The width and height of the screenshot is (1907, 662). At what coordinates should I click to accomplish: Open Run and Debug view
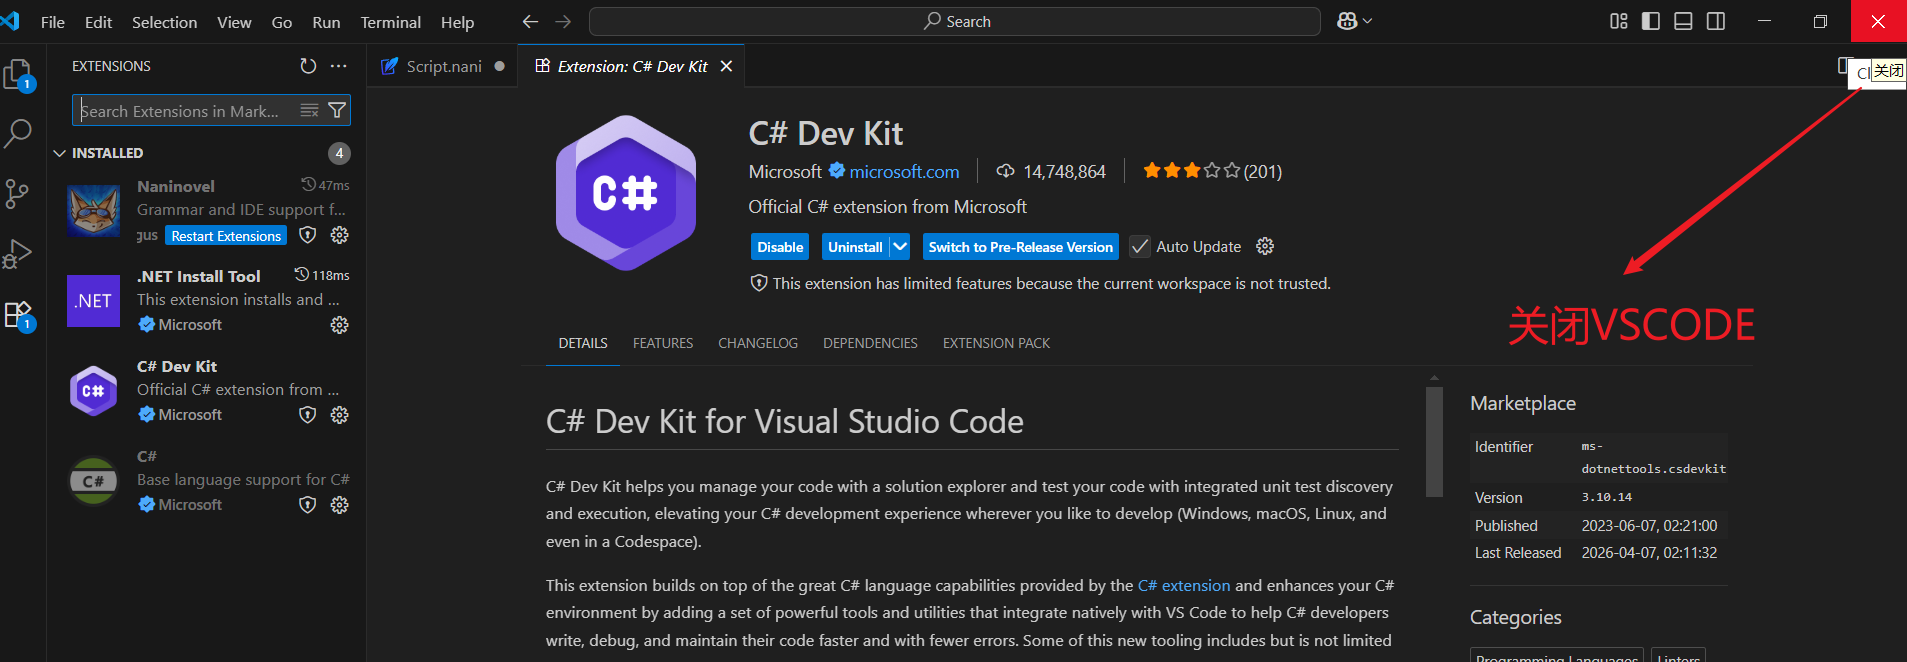[x=18, y=253]
